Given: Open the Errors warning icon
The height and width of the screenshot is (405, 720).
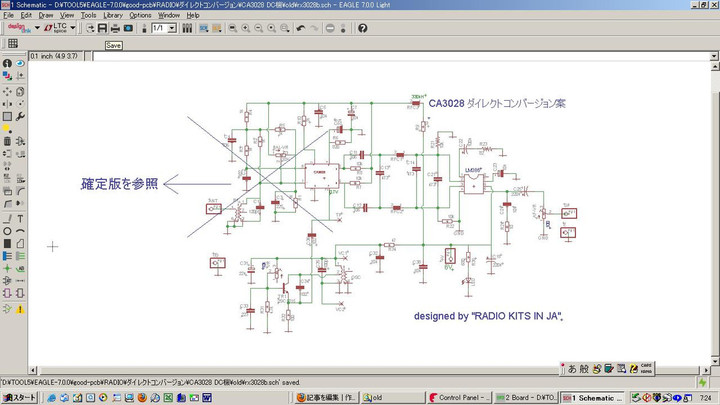Looking at the screenshot, I should [21, 309].
